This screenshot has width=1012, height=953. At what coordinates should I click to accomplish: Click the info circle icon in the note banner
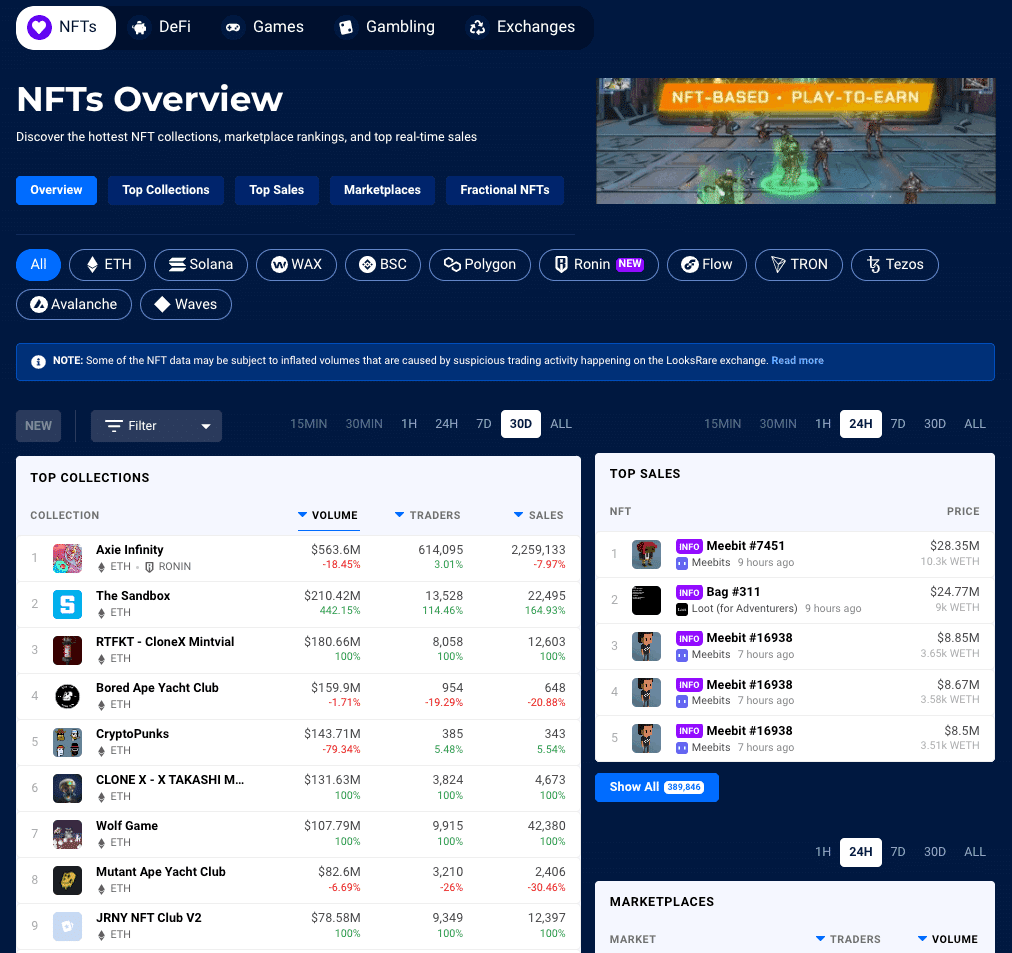tap(39, 361)
